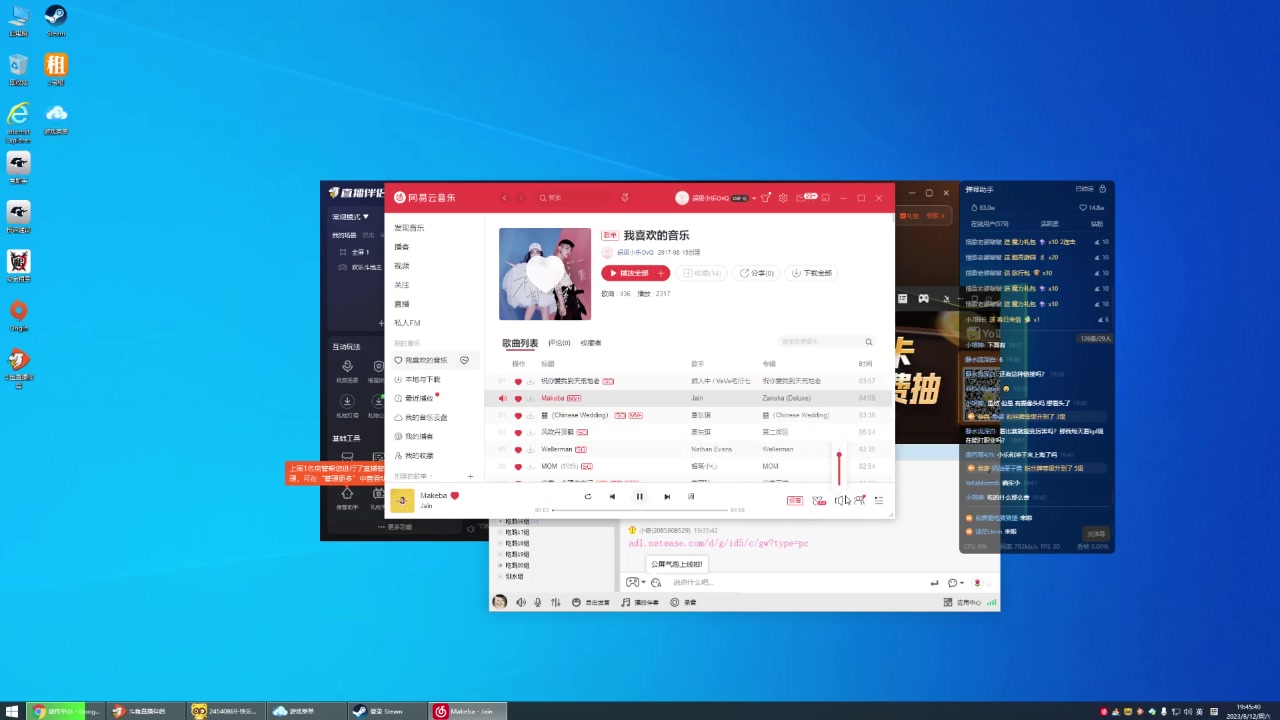The width and height of the screenshot is (1280, 720).
Task: Open the adl.netease.com link in chat
Action: [x=718, y=543]
